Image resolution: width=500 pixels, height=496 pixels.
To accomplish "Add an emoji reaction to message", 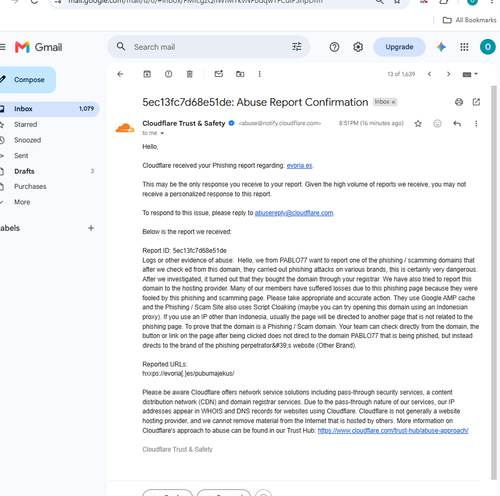I will coord(437,124).
